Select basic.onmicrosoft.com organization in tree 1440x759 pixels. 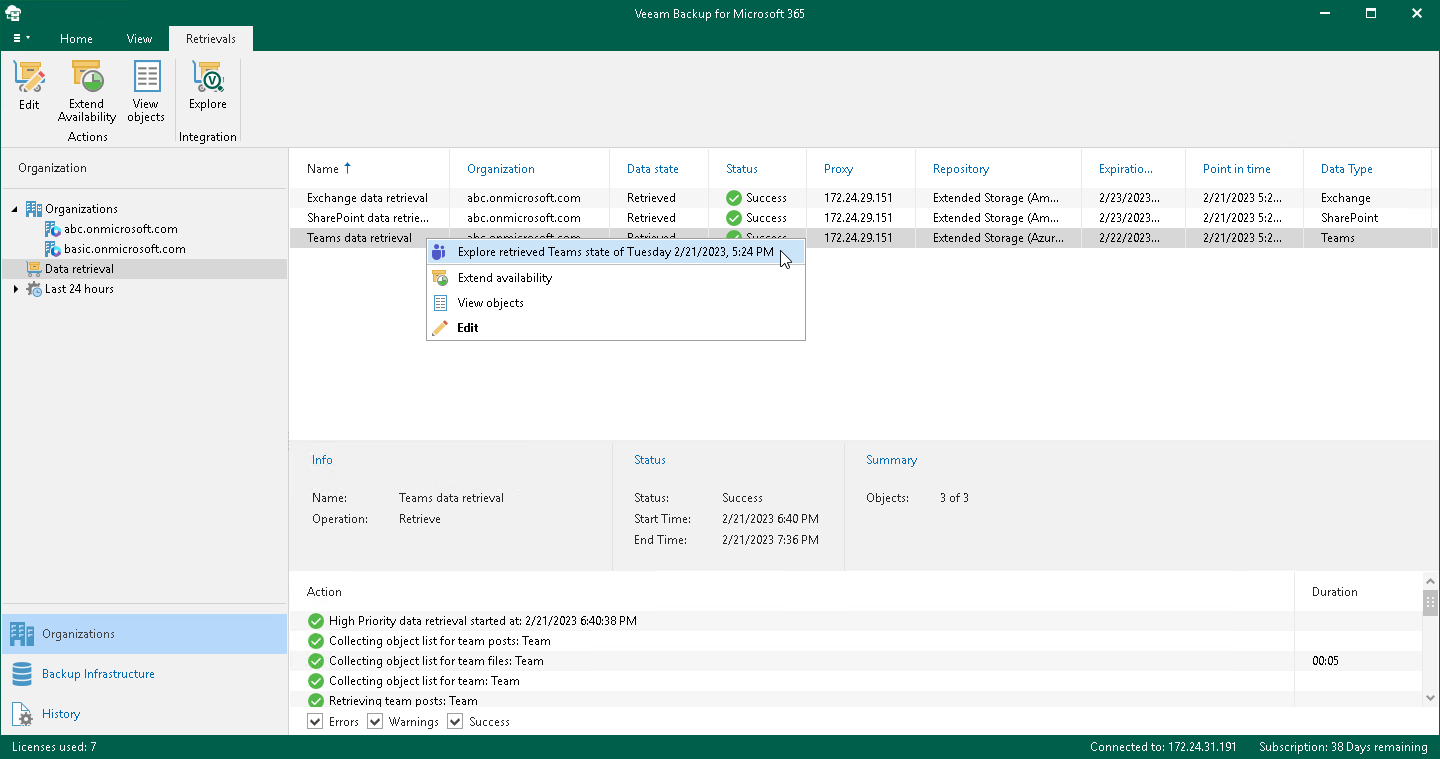pyautogui.click(x=124, y=249)
